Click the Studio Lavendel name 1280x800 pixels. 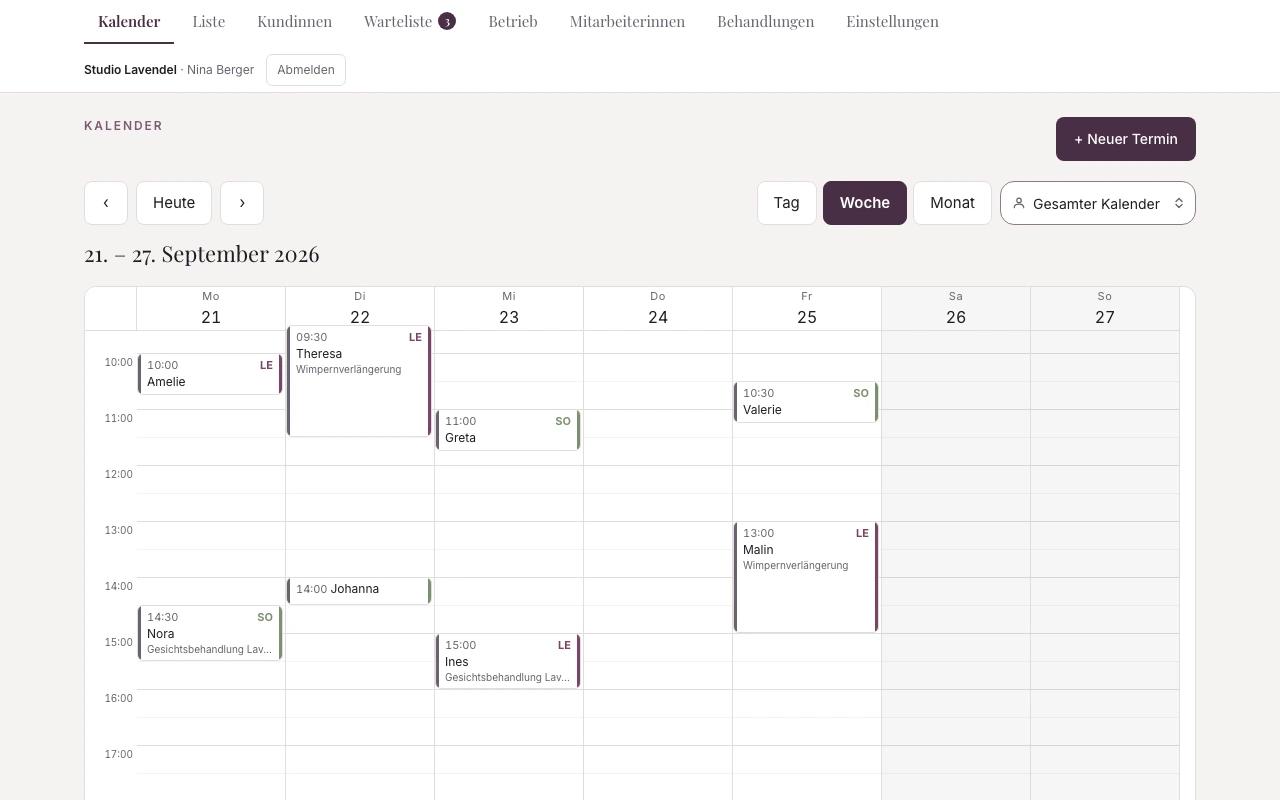tap(130, 70)
